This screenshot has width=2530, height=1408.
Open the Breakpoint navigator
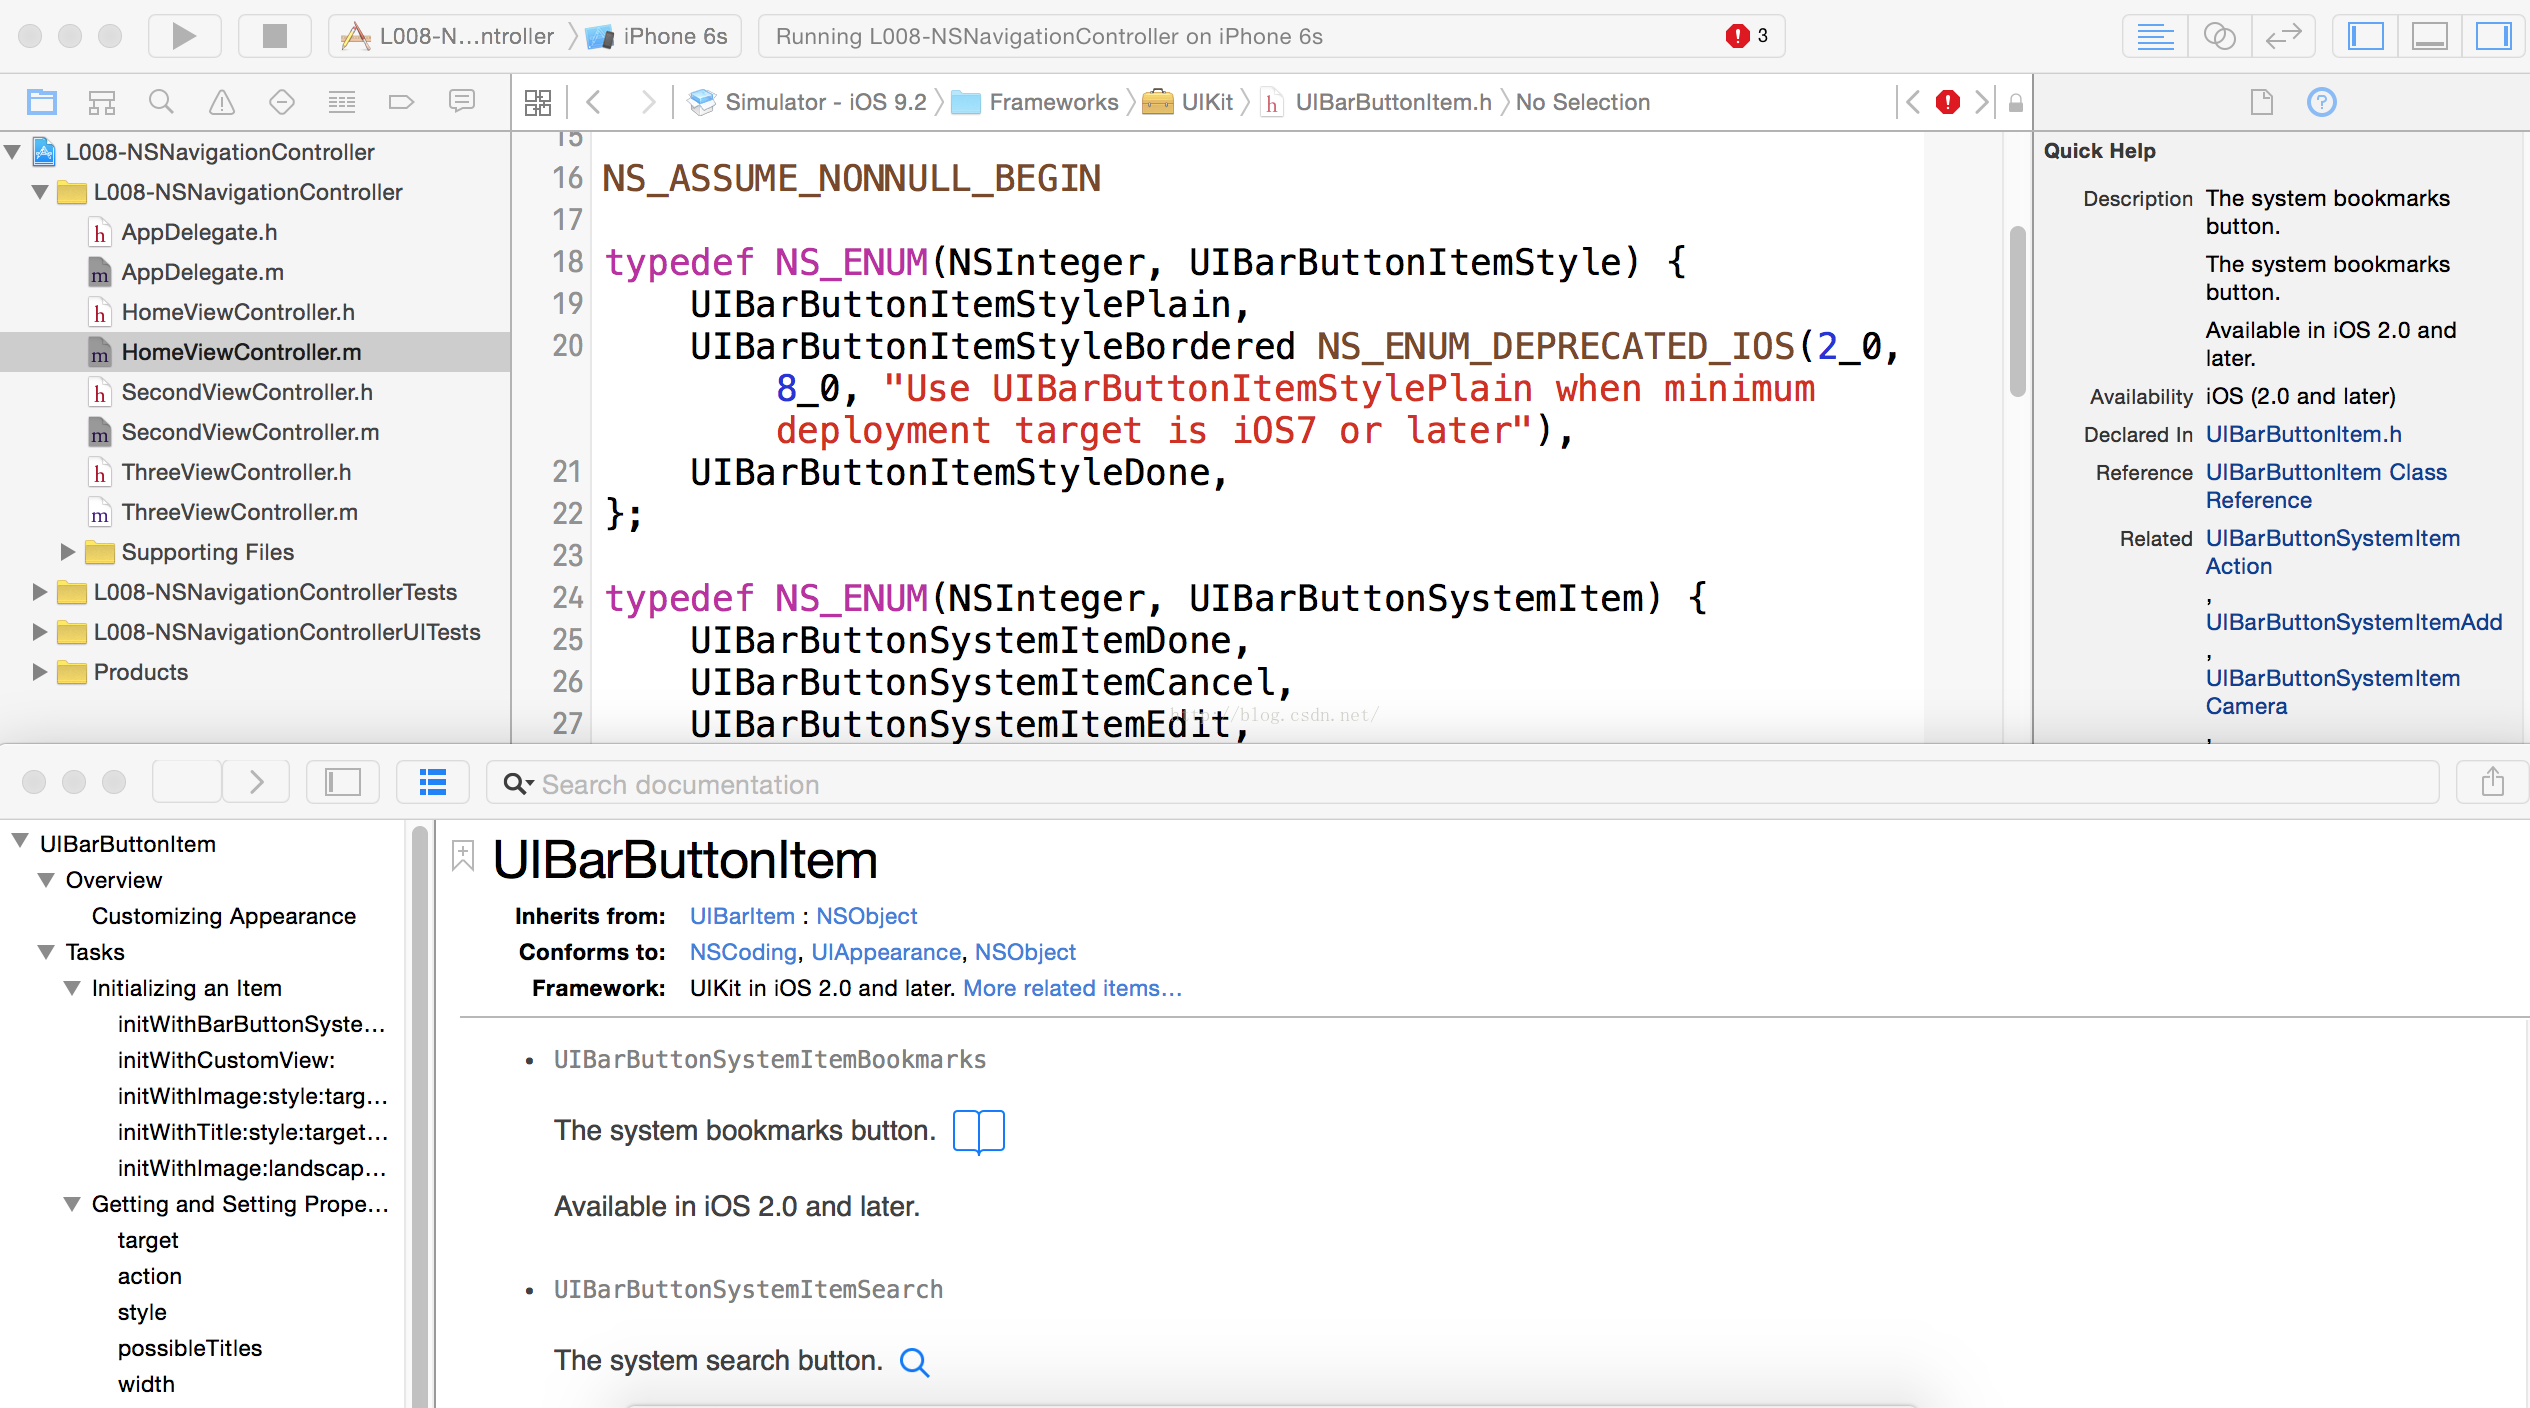click(401, 101)
